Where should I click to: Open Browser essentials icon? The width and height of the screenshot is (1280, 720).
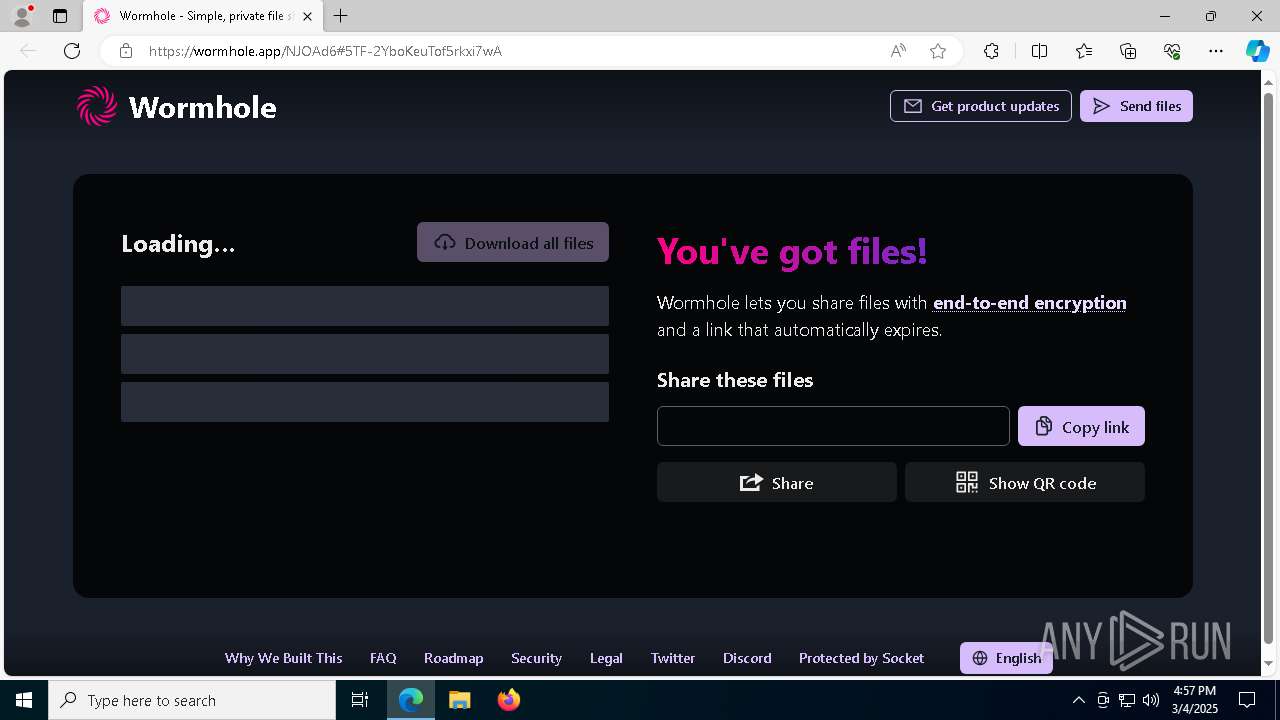(x=1172, y=51)
